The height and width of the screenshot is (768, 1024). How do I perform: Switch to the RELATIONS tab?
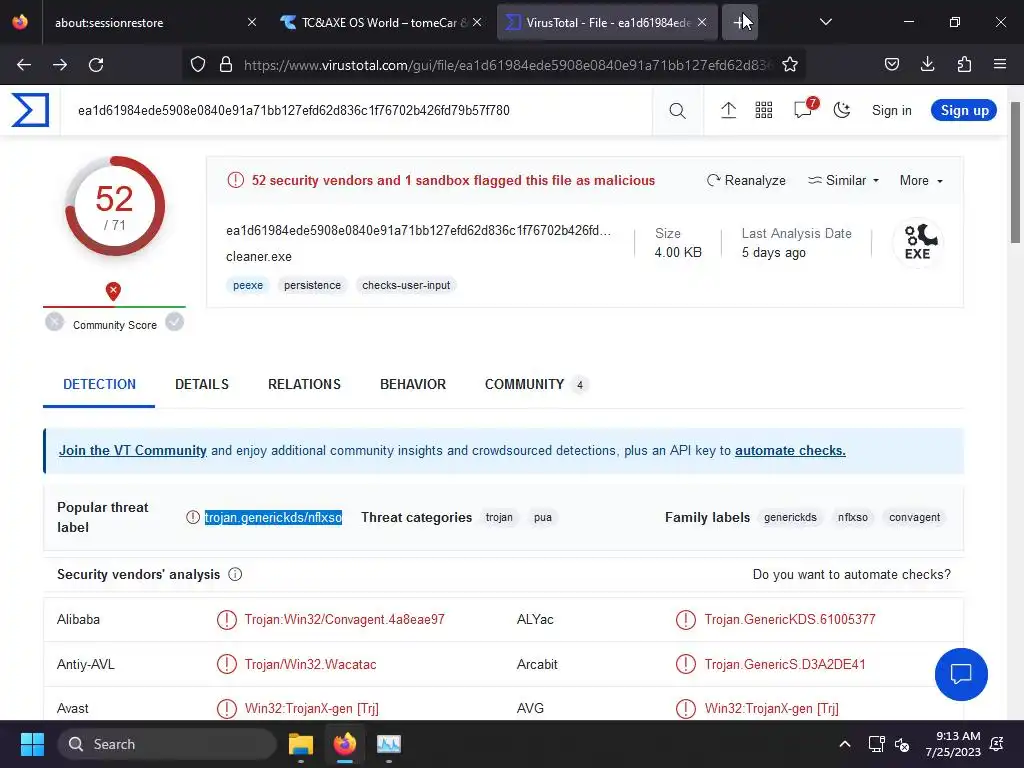click(304, 384)
